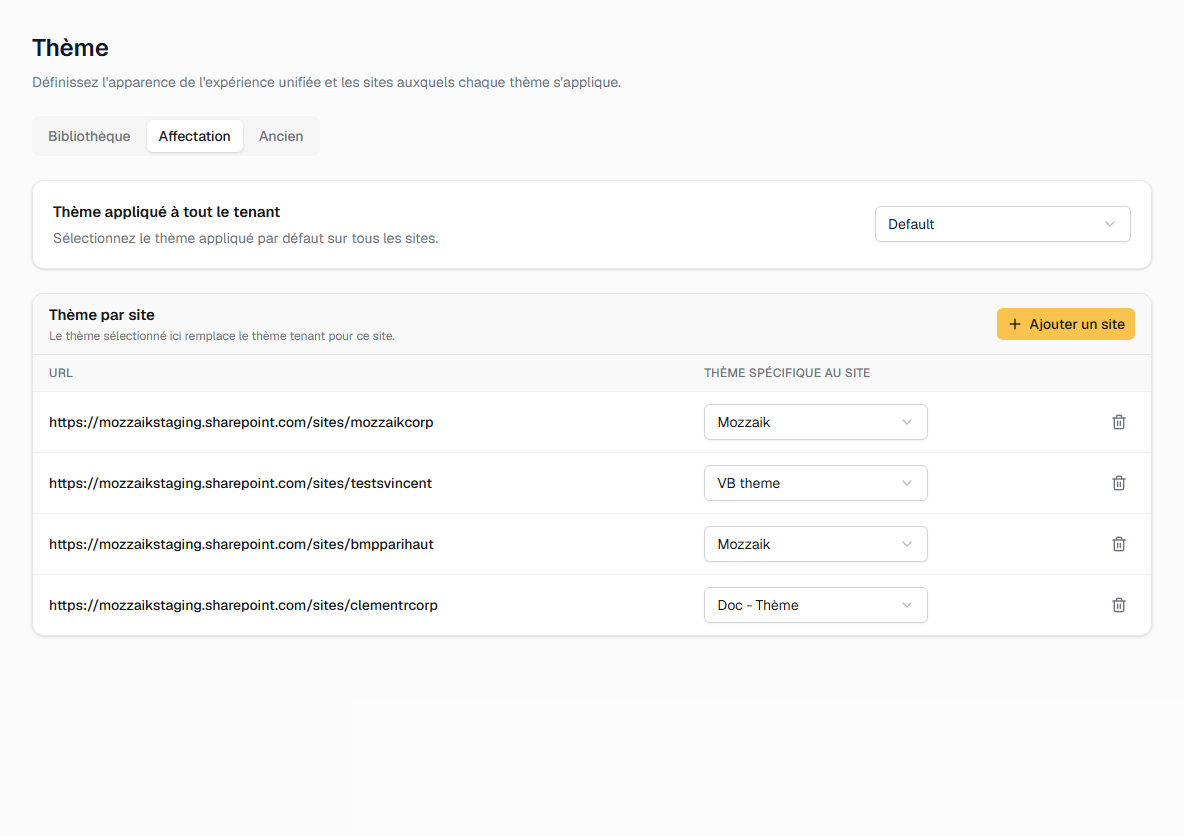Click the bmpparihaut site URL

coord(241,544)
